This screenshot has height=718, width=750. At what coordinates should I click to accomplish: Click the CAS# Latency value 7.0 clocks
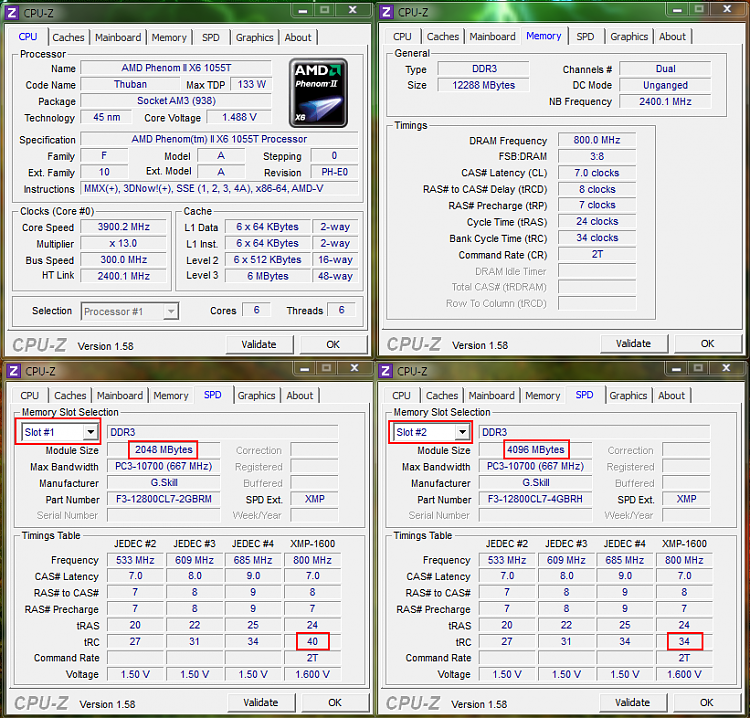coord(597,173)
